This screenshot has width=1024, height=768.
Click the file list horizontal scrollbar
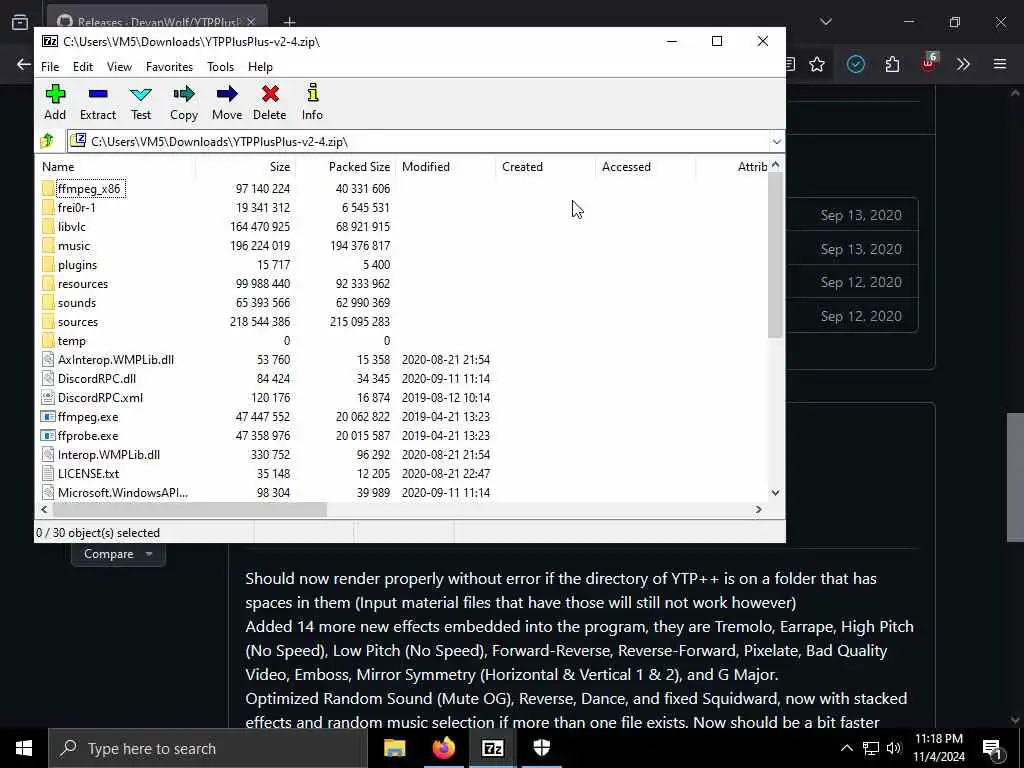[x=188, y=509]
